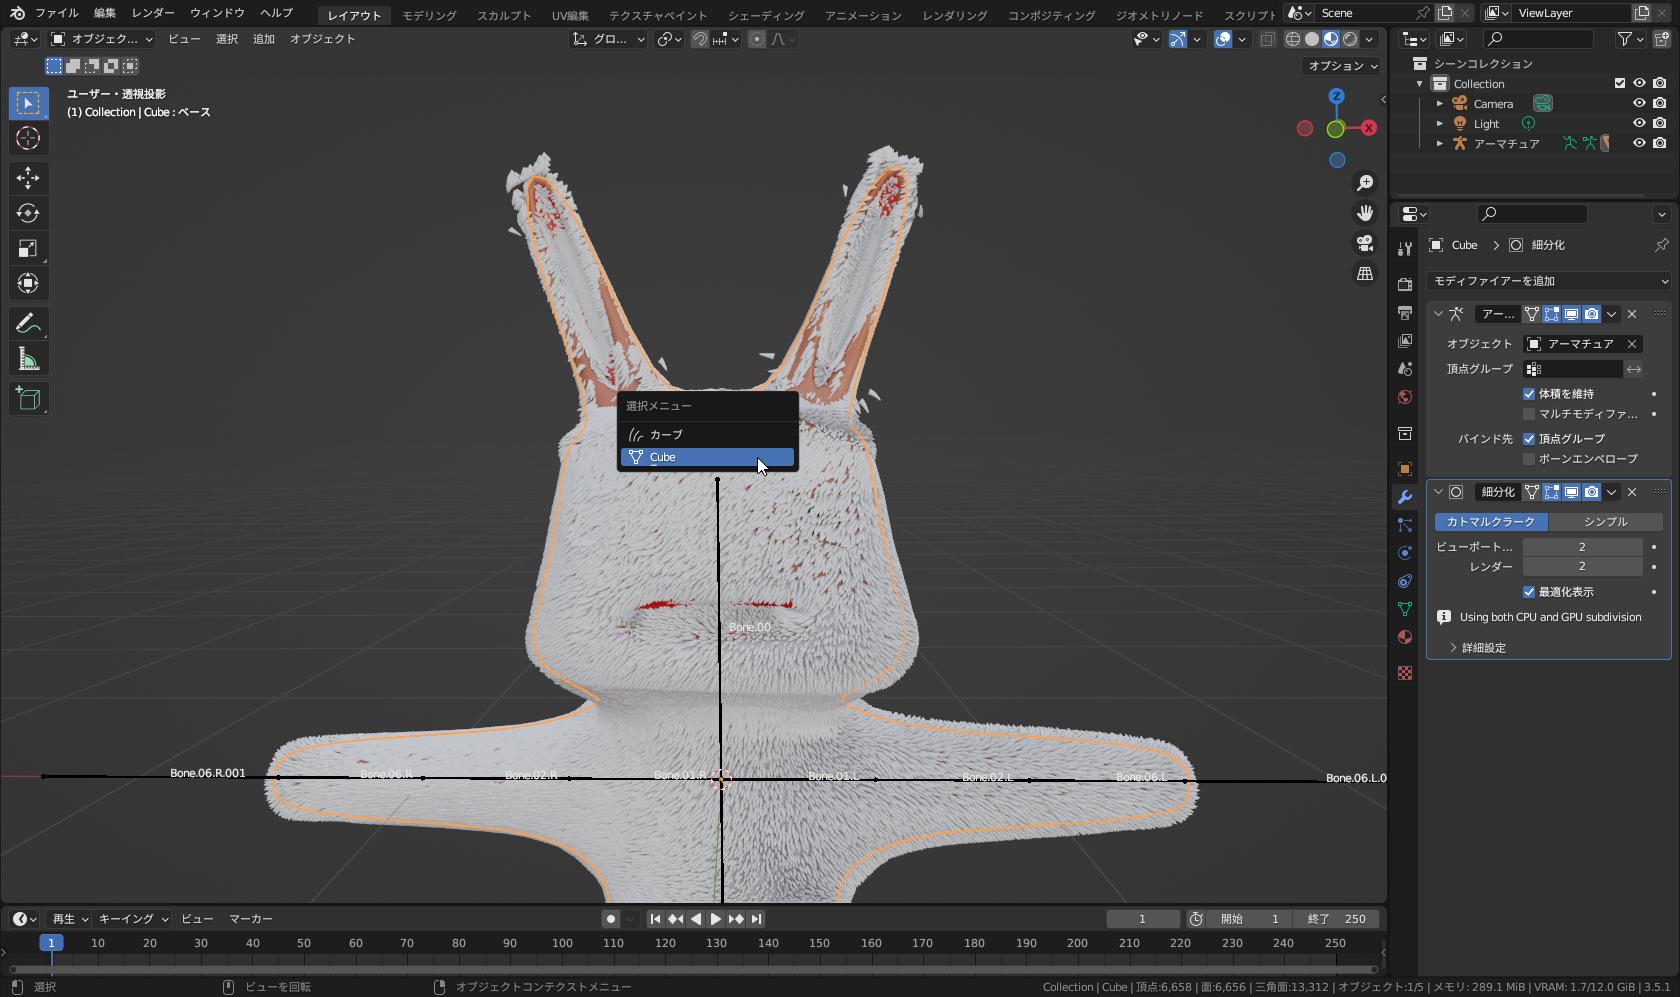
Task: Activate the Rotate tool
Action: [x=28, y=213]
